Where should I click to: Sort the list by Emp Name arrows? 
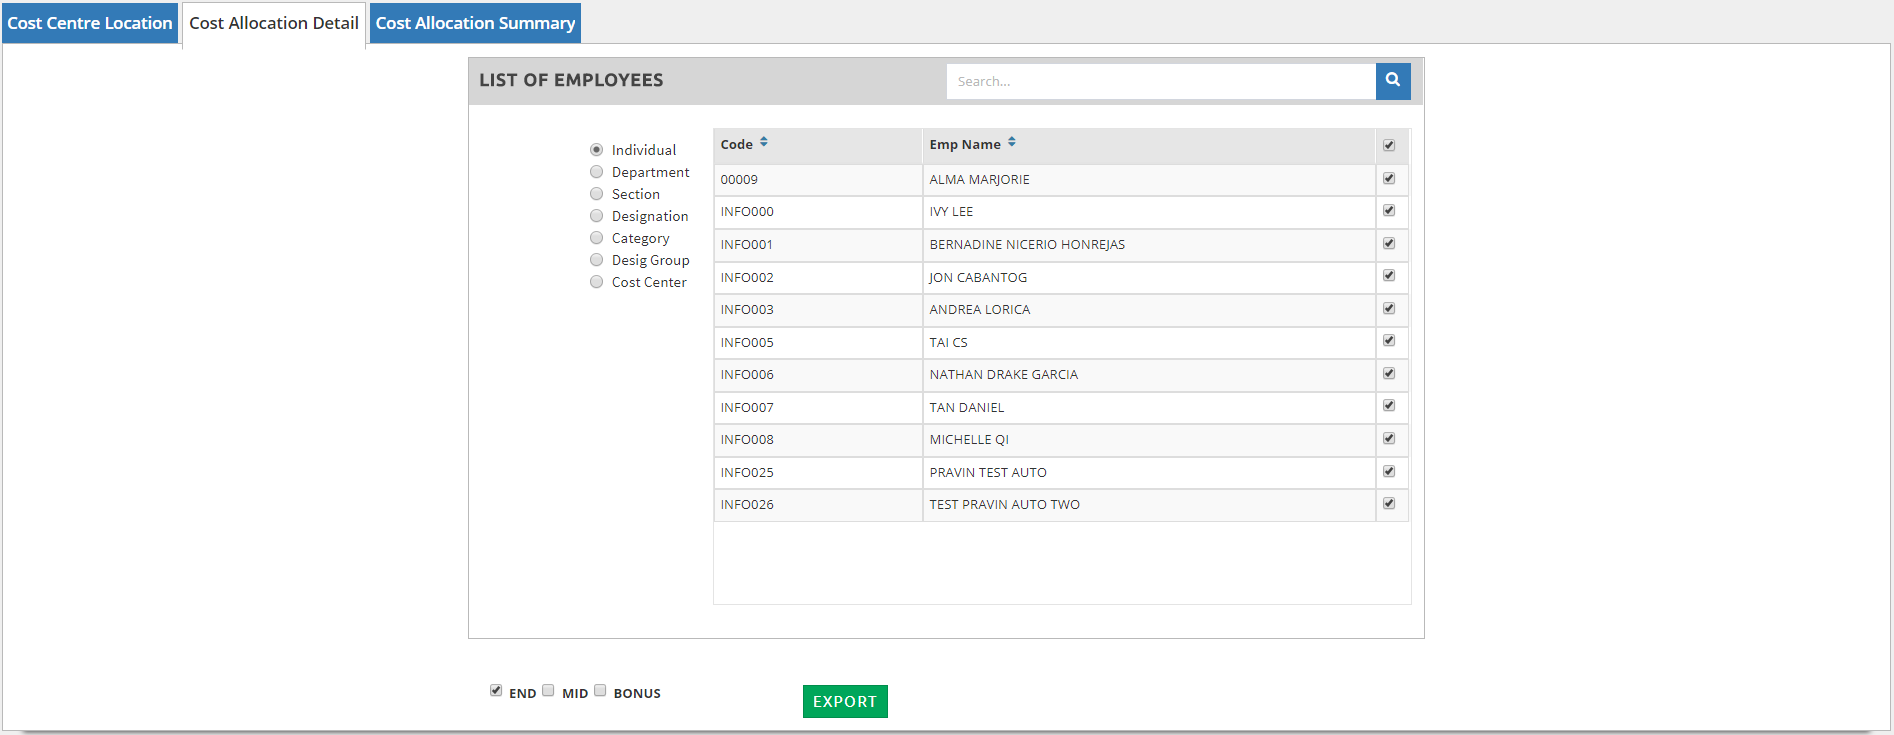(x=1011, y=143)
